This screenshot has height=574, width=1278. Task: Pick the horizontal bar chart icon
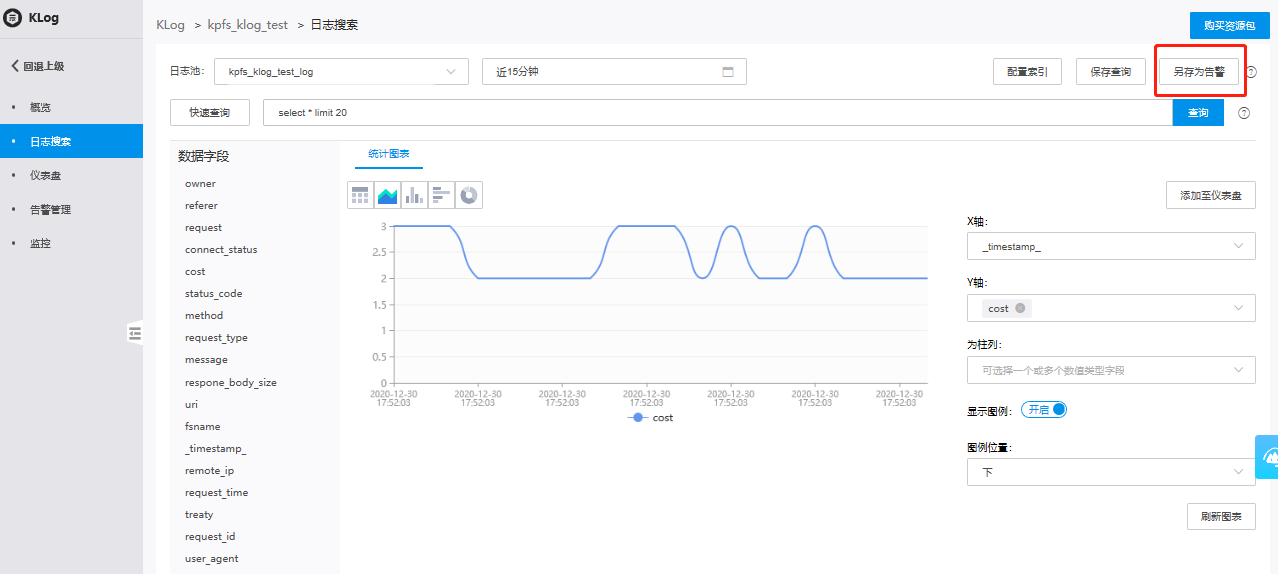coord(441,195)
